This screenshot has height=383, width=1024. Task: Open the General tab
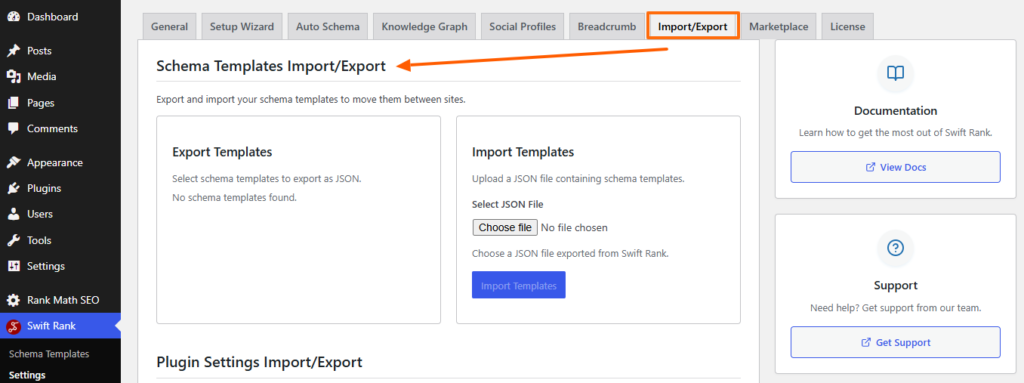pyautogui.click(x=169, y=27)
